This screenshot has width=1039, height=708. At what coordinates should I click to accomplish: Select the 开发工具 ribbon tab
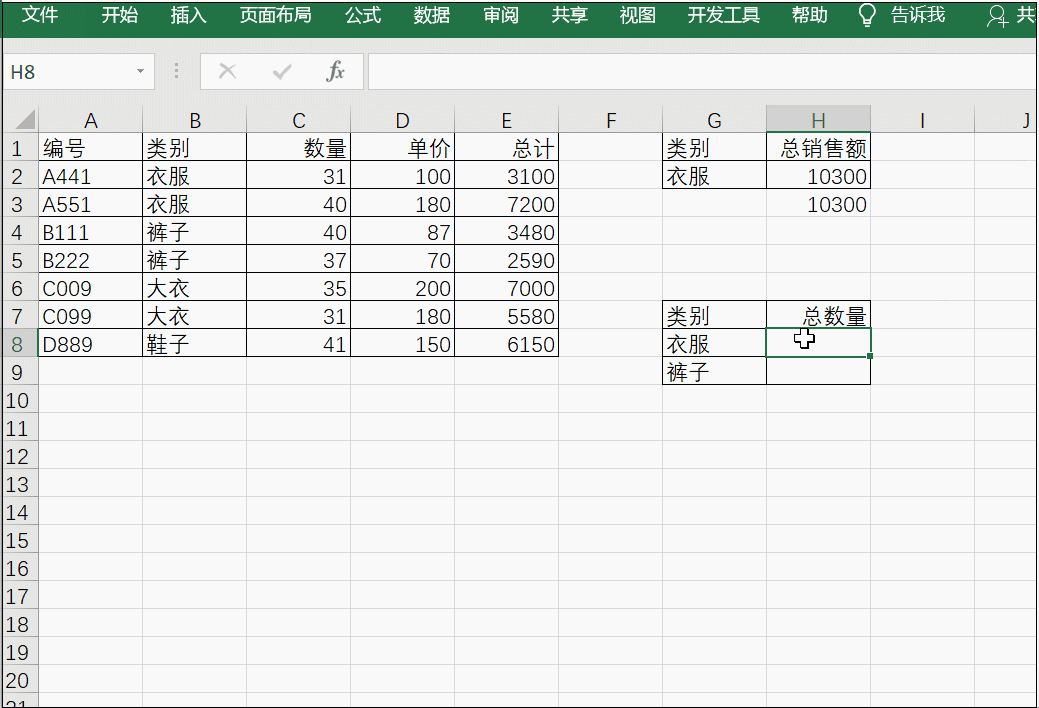tap(724, 15)
